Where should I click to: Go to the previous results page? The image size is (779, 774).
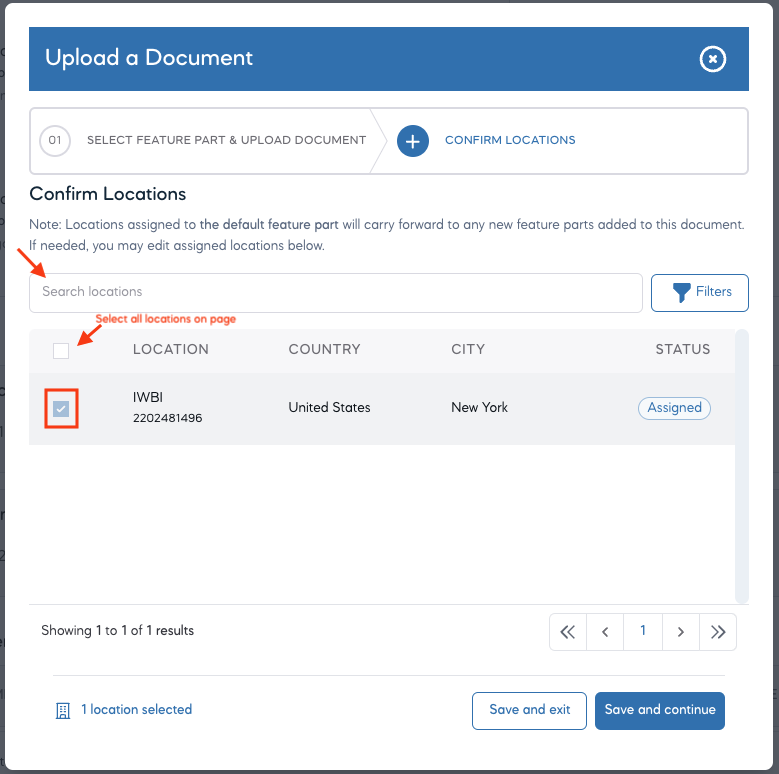tap(605, 632)
